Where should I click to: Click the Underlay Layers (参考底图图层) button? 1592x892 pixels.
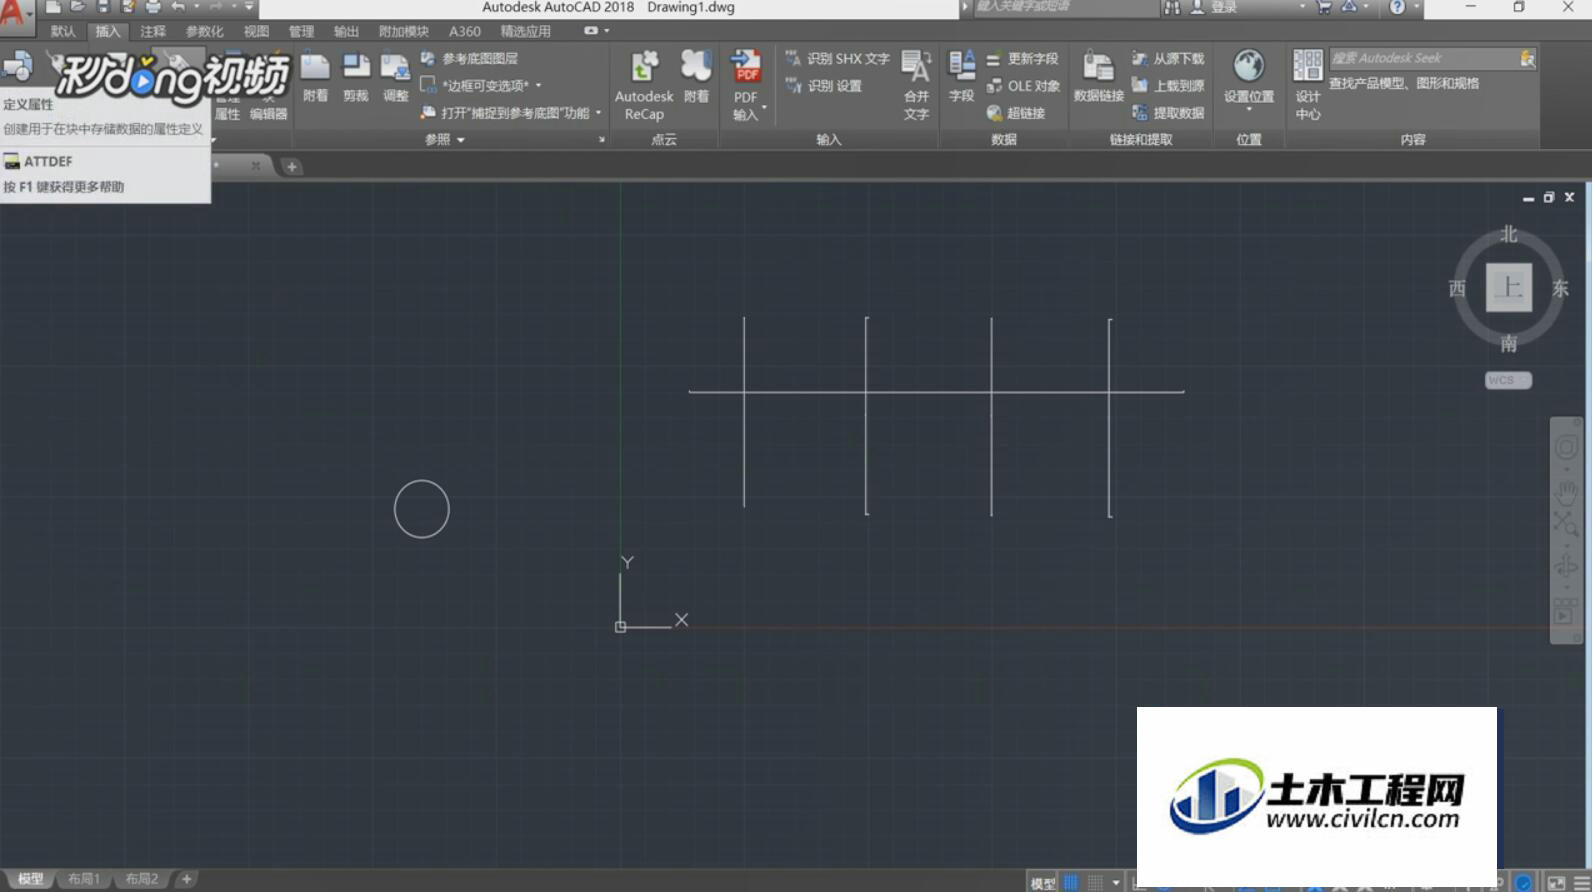tap(469, 59)
